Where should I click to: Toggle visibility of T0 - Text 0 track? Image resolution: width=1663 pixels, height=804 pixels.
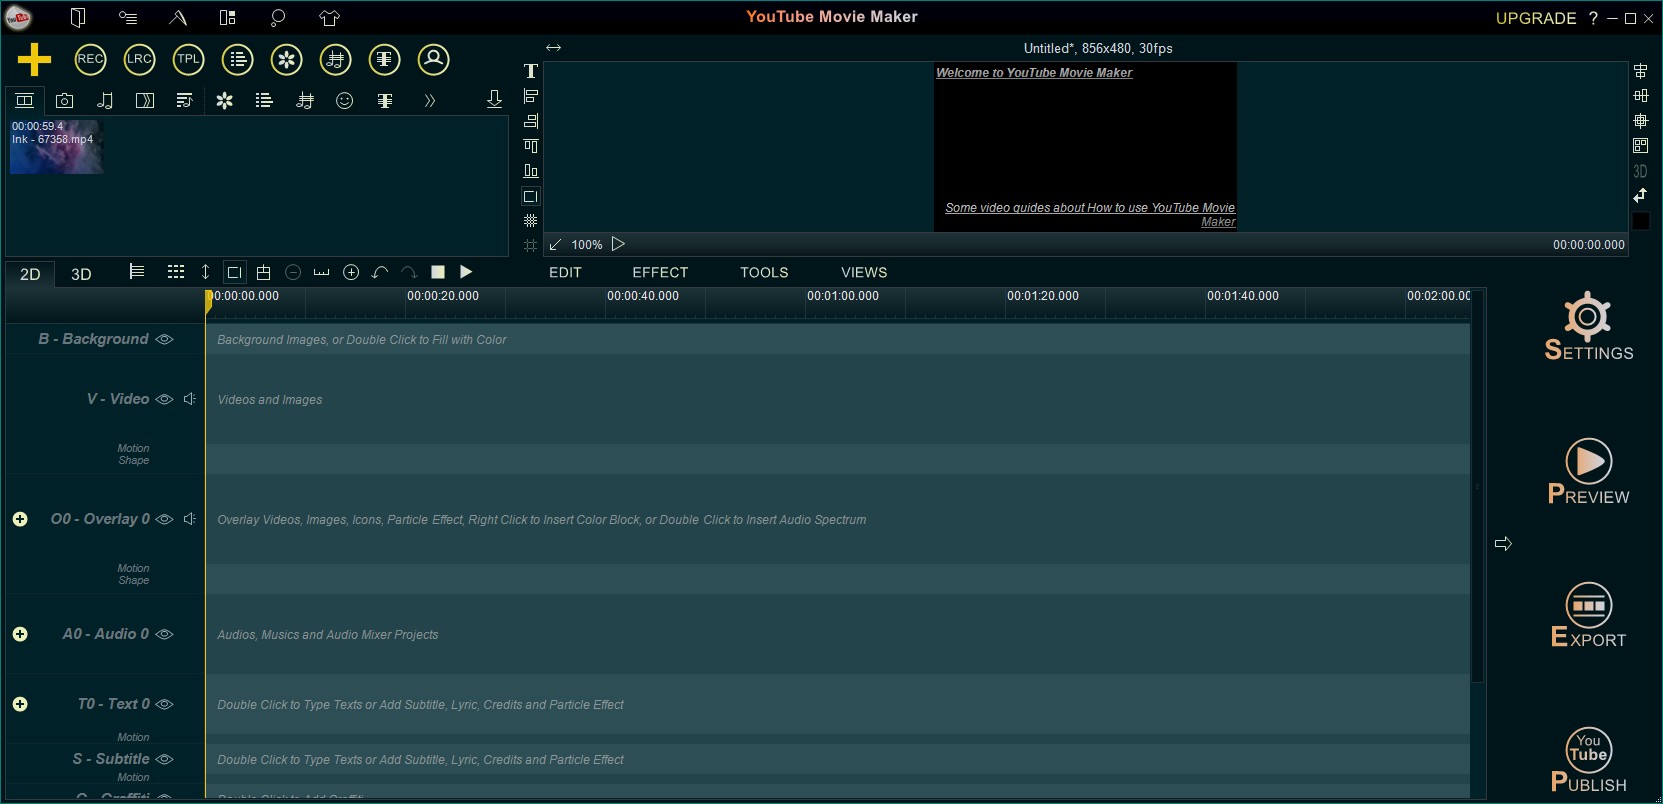pos(165,704)
